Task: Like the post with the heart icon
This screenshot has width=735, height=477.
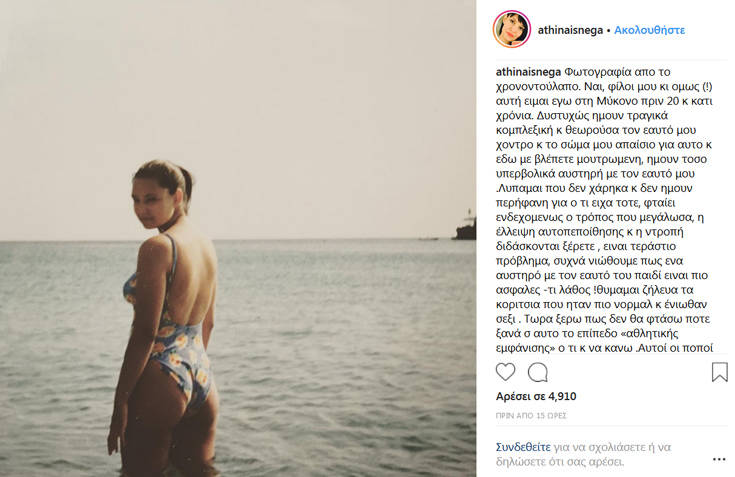Action: [505, 372]
